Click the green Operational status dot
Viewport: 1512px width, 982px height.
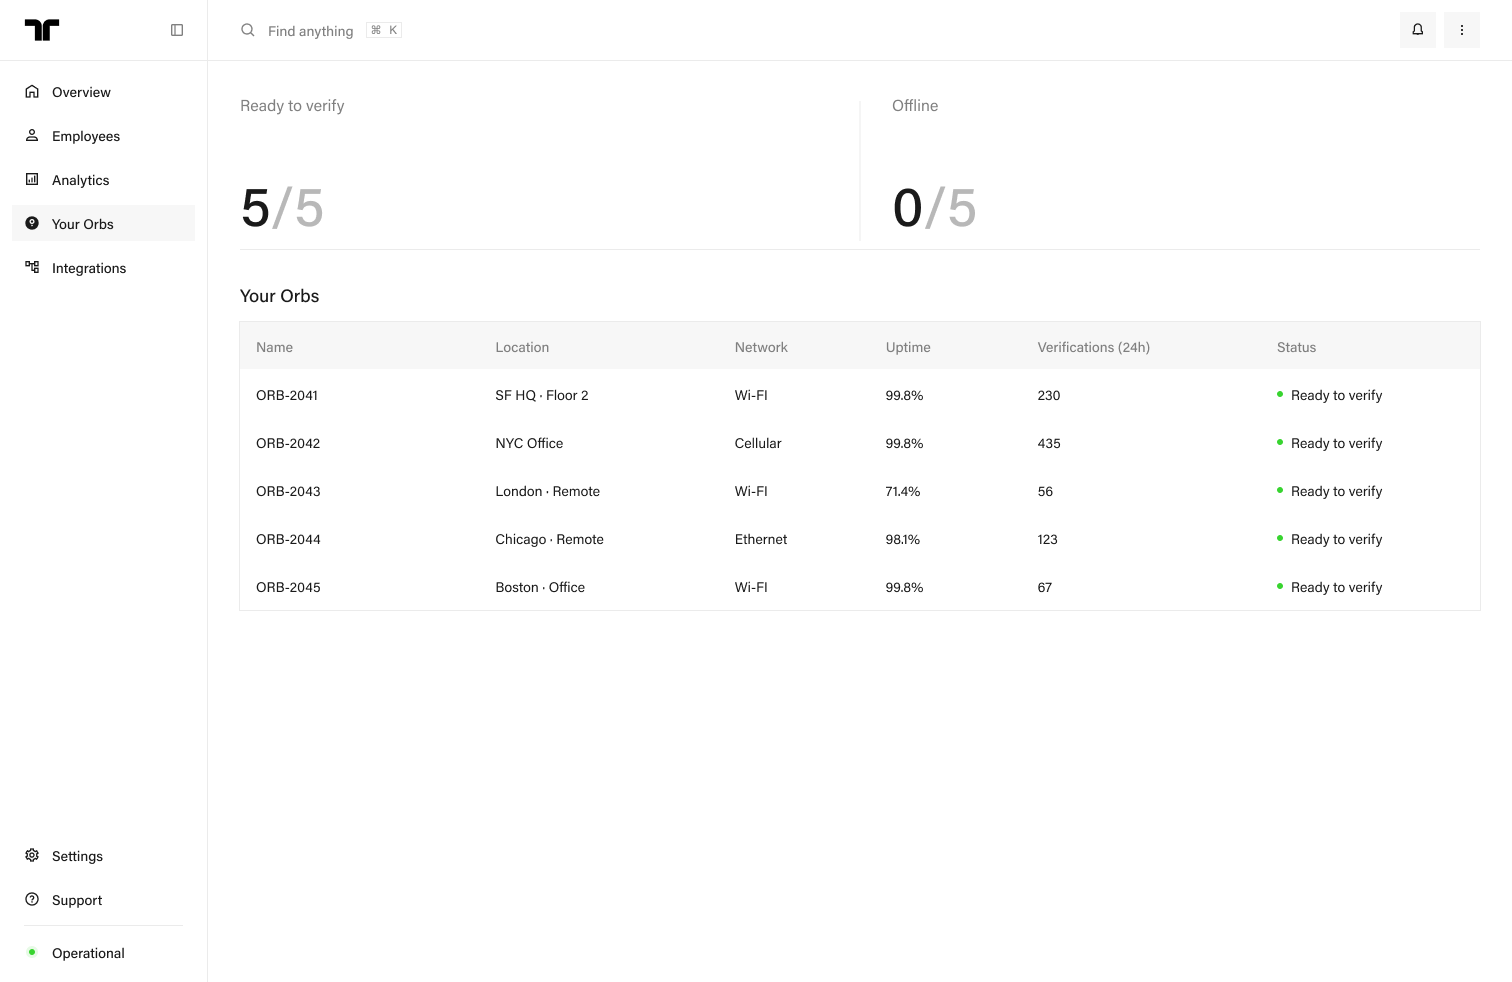(32, 953)
